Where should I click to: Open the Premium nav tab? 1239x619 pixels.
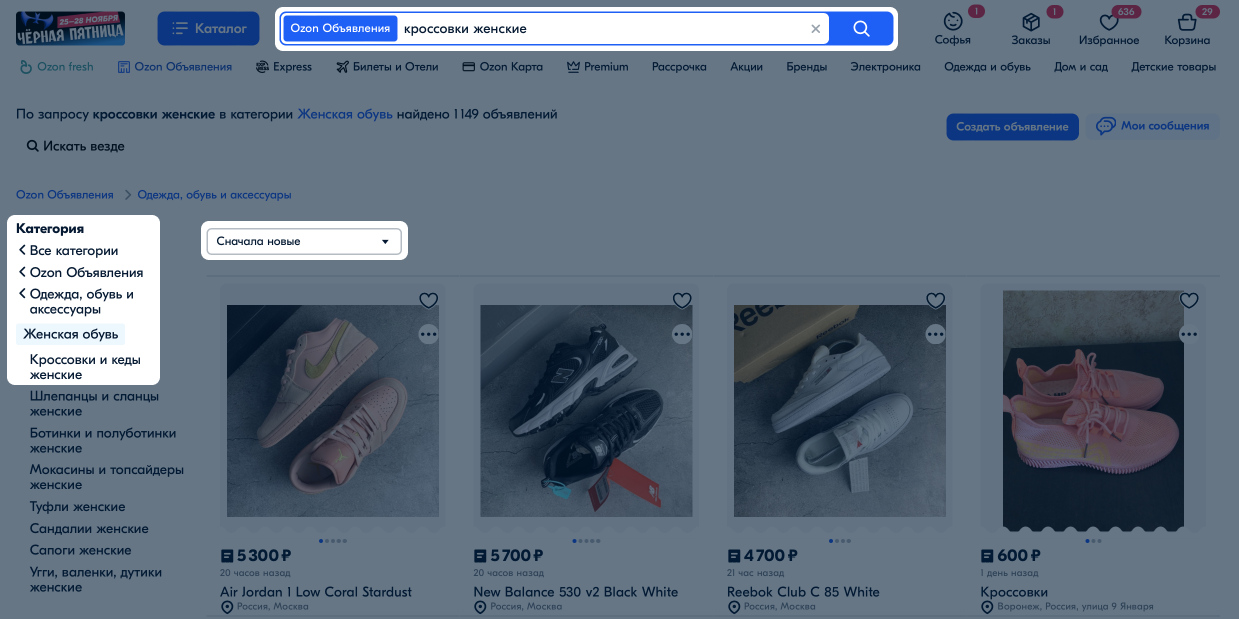pos(597,67)
